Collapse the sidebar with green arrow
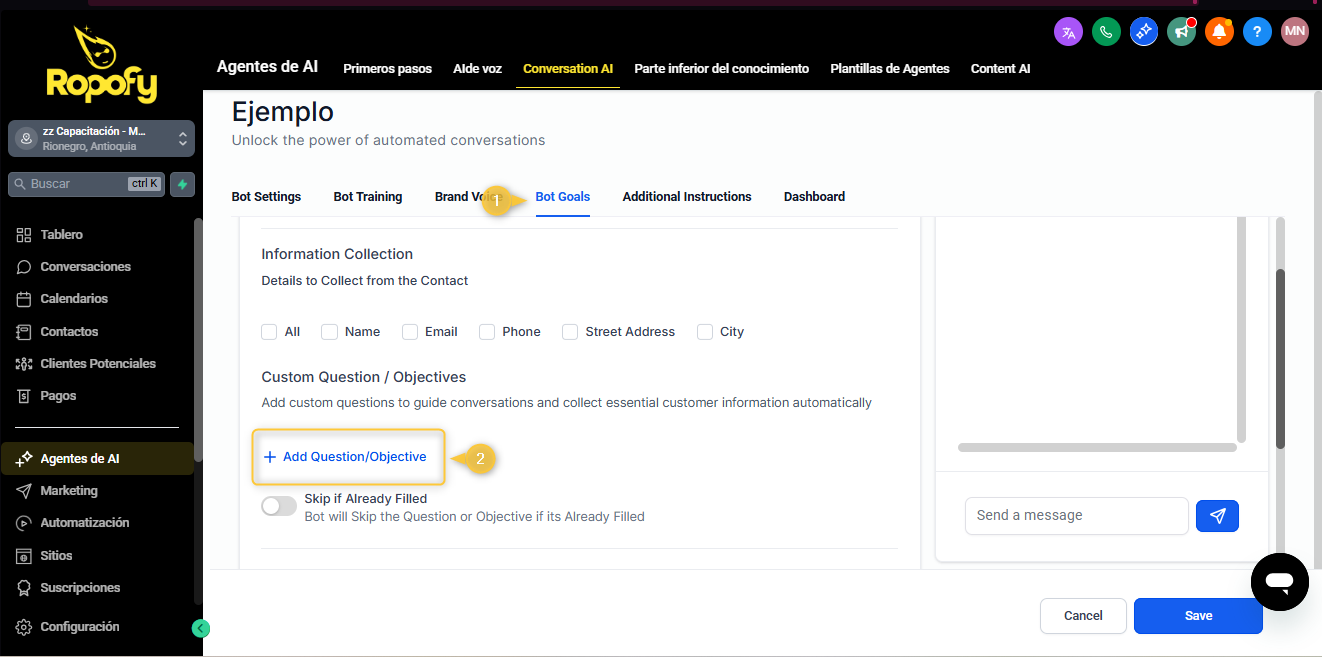The image size is (1322, 657). point(201,628)
